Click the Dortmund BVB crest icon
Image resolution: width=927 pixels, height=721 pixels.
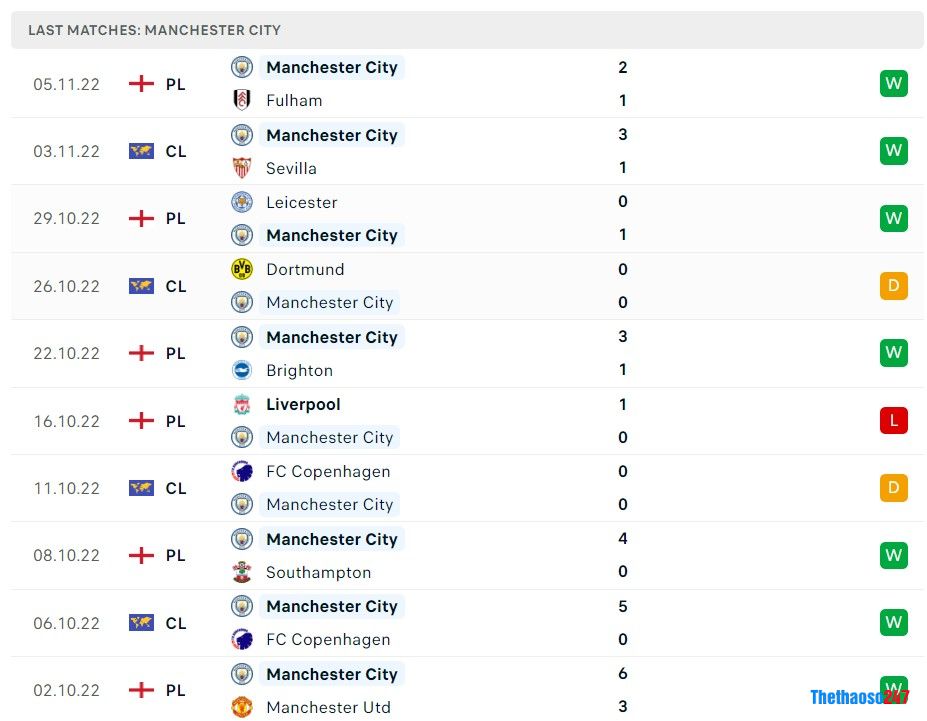(x=242, y=269)
